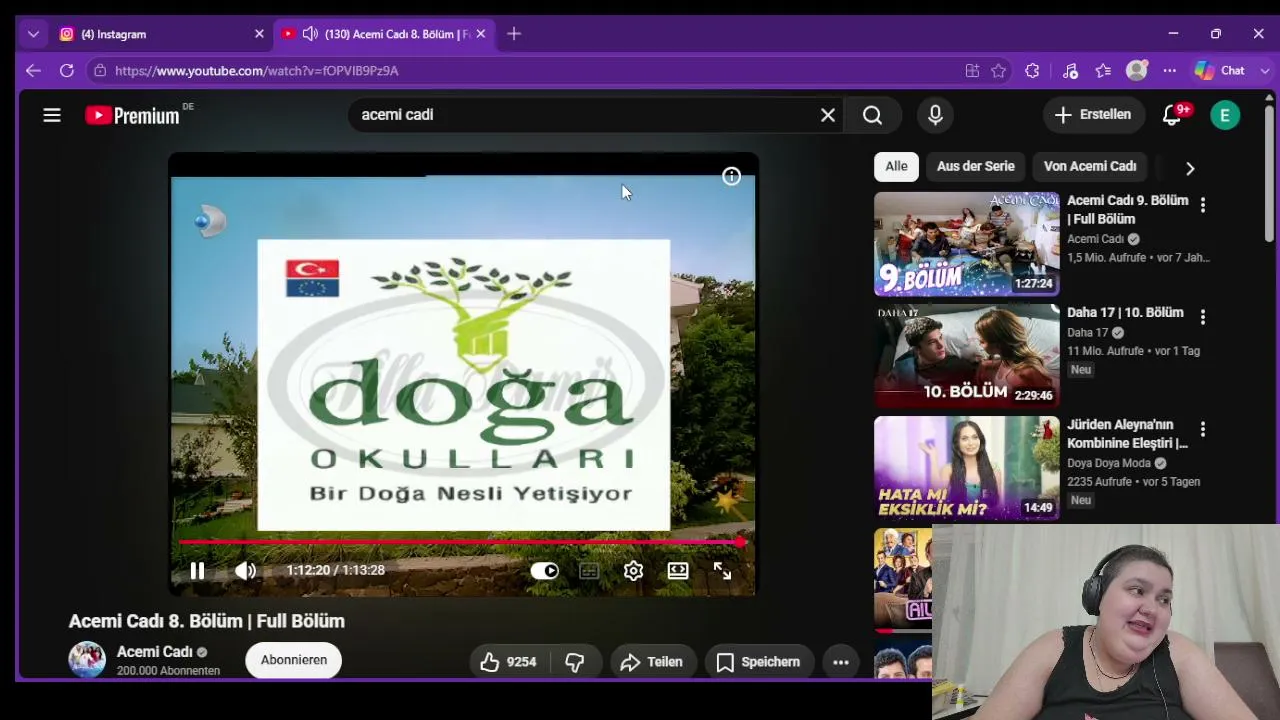
Task: Open the split screen icon in the address bar
Action: (972, 71)
